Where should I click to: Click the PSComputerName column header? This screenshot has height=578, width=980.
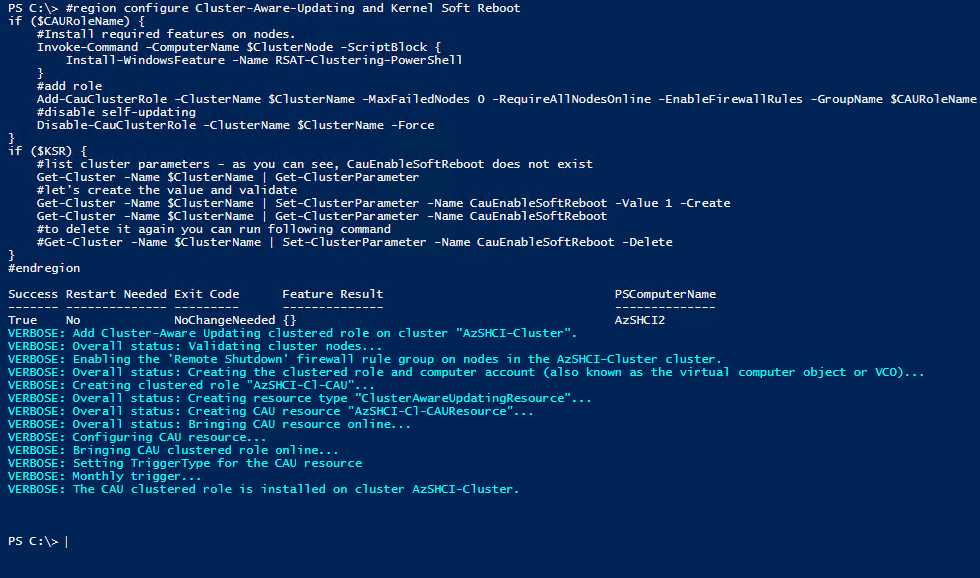(x=665, y=294)
